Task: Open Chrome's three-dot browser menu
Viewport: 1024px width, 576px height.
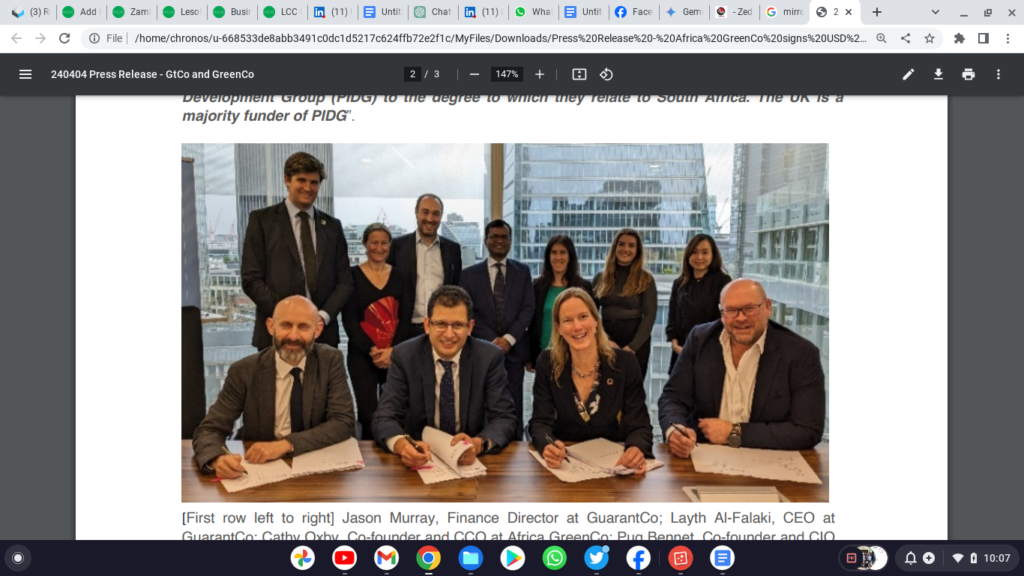Action: click(1008, 39)
